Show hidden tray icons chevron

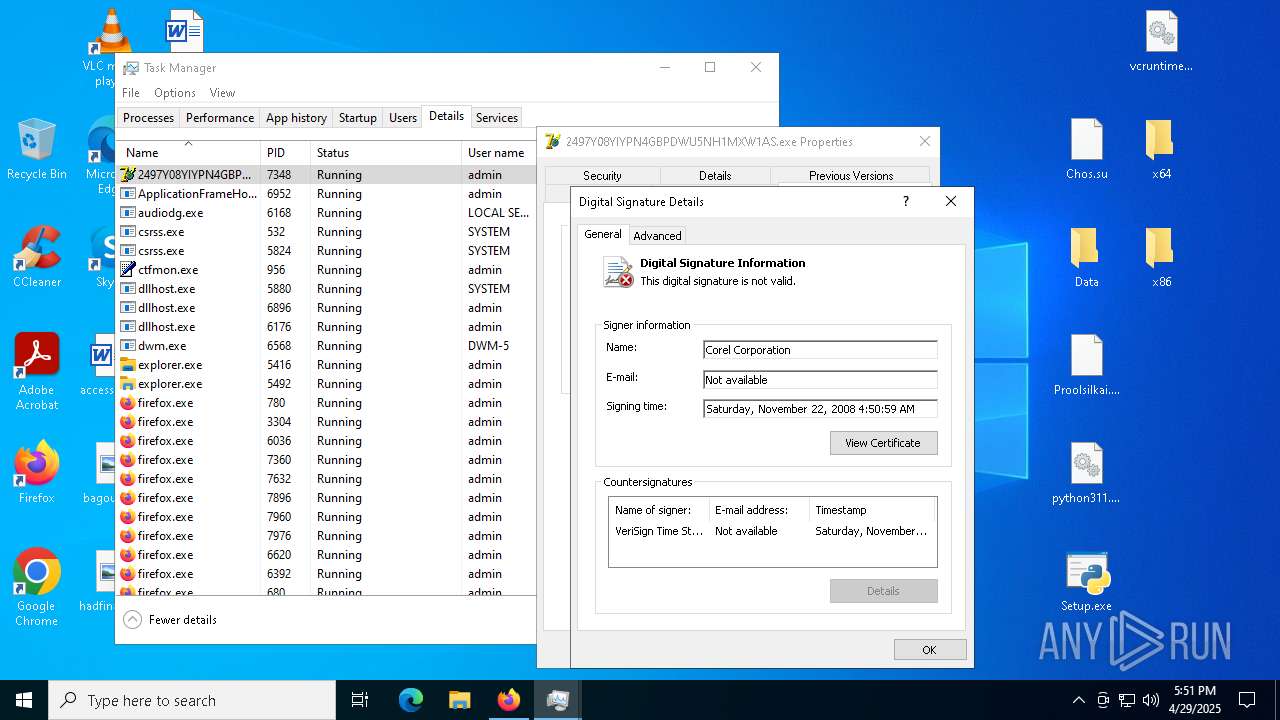[x=1078, y=700]
